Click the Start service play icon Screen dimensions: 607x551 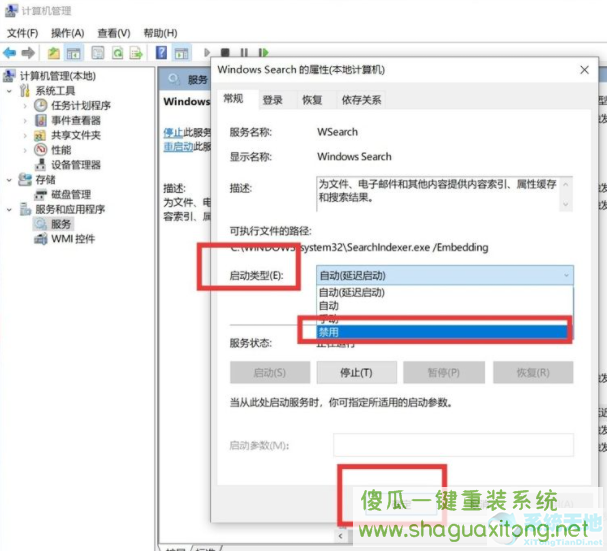207,52
